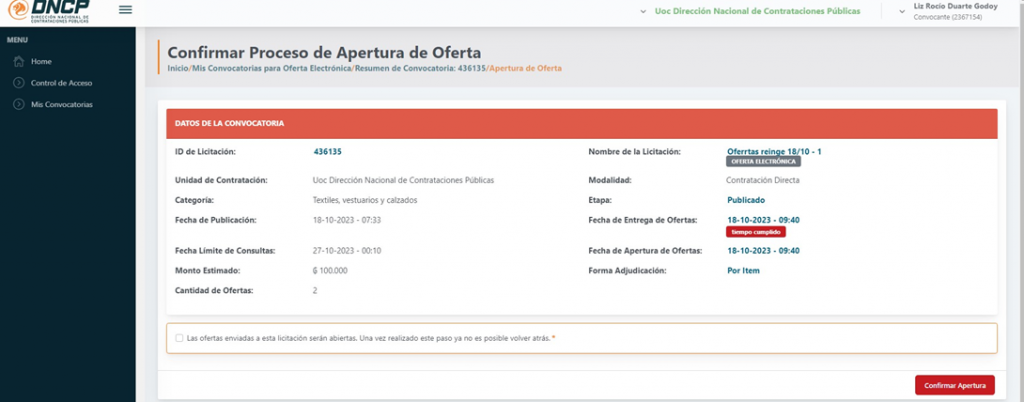Click the OFERTA ELECTRÓNICA badge
Viewport: 1024px width, 402px height.
pos(763,161)
